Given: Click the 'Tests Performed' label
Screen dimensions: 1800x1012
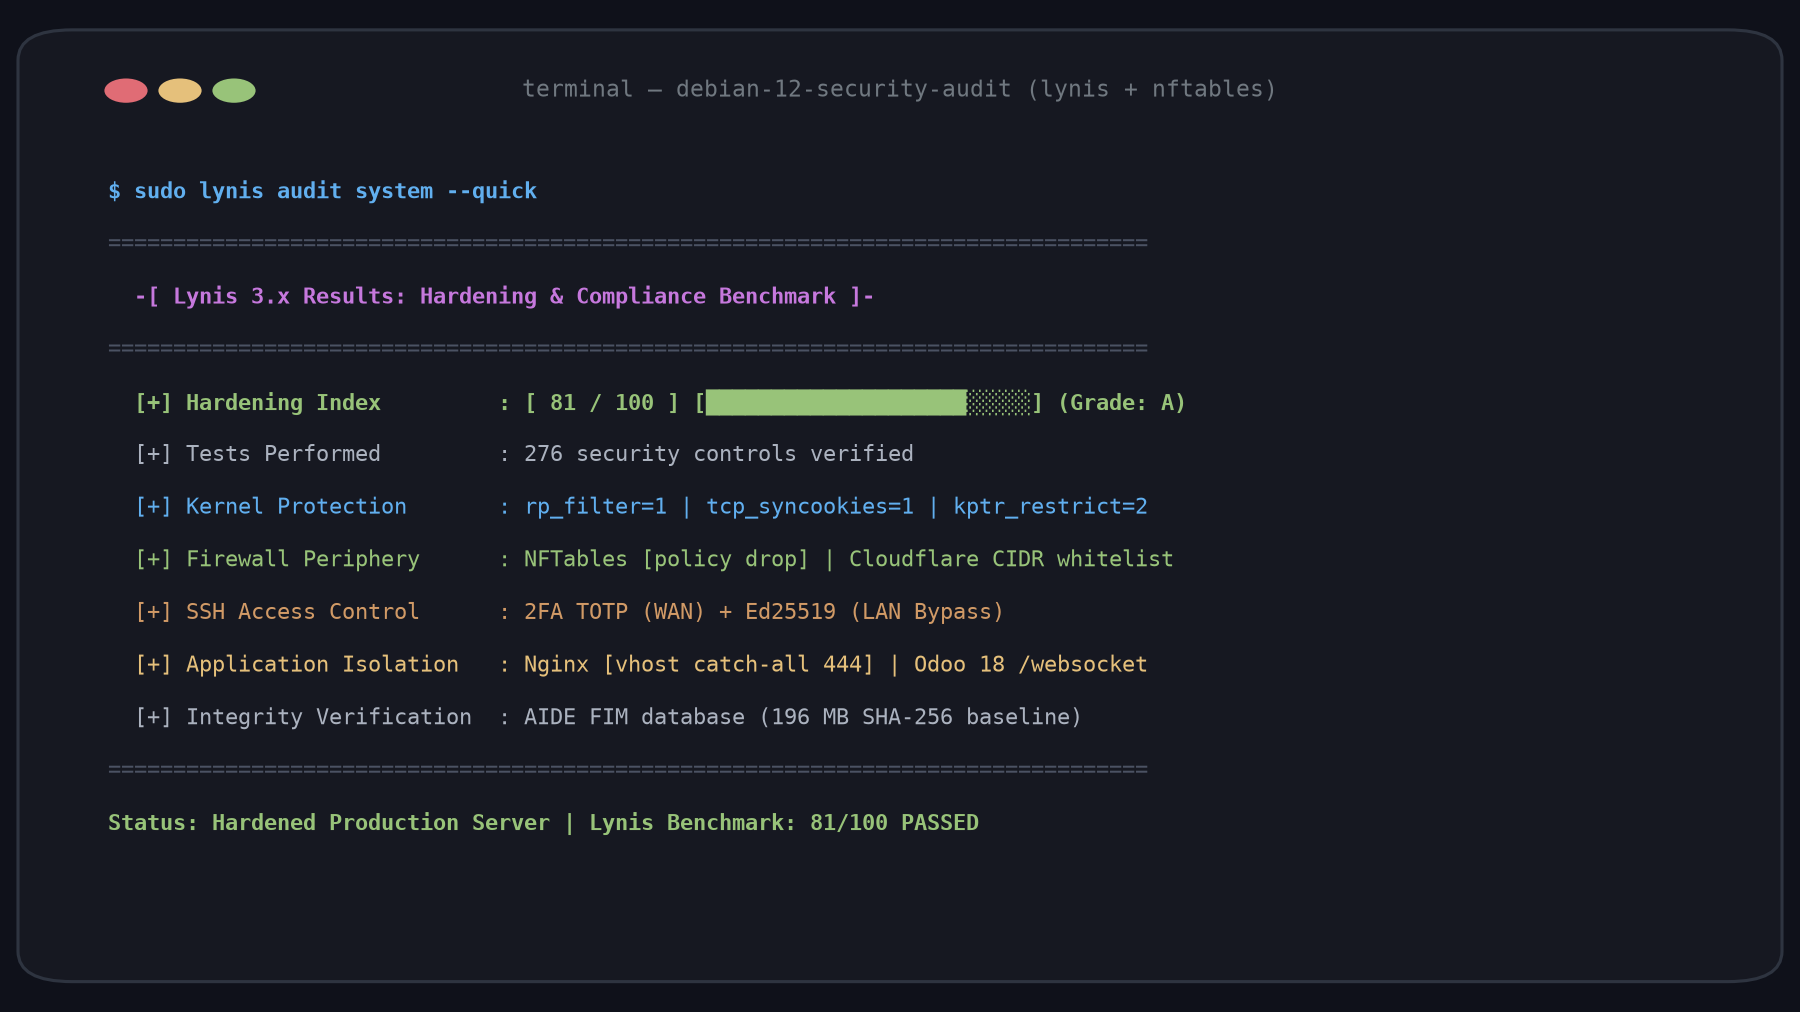Looking at the screenshot, I should click(x=283, y=454).
